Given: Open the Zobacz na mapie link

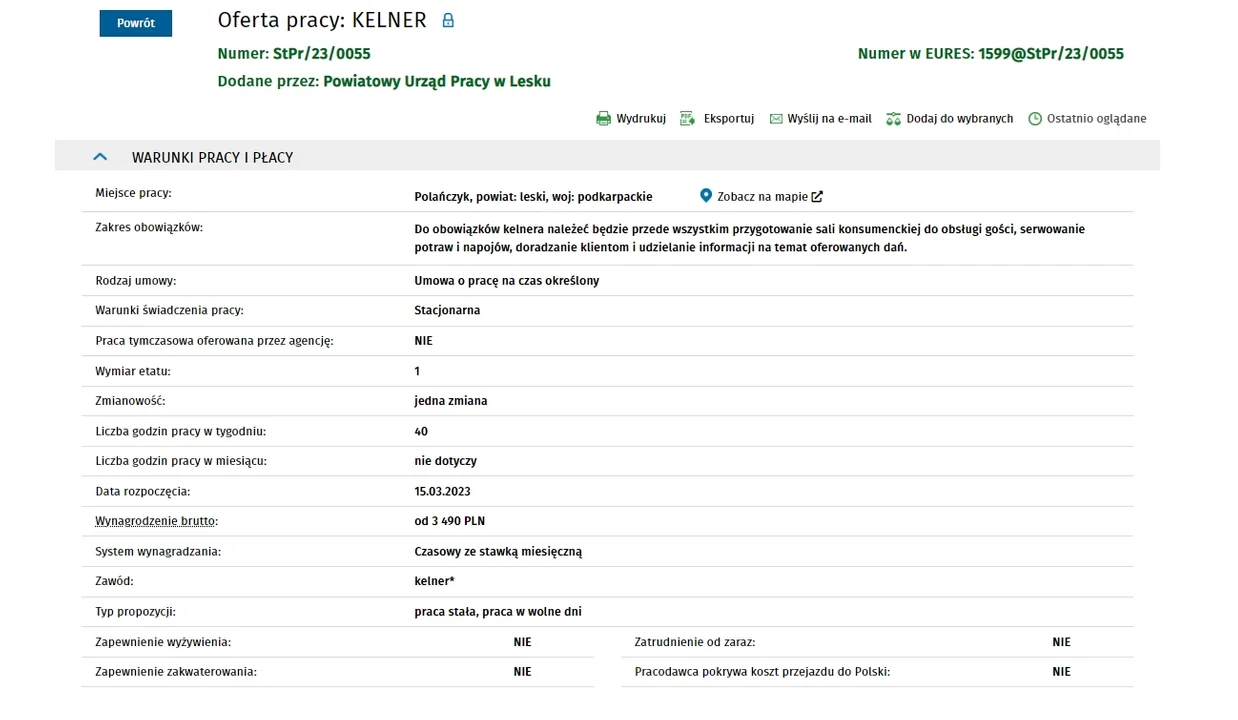Looking at the screenshot, I should pyautogui.click(x=762, y=197).
